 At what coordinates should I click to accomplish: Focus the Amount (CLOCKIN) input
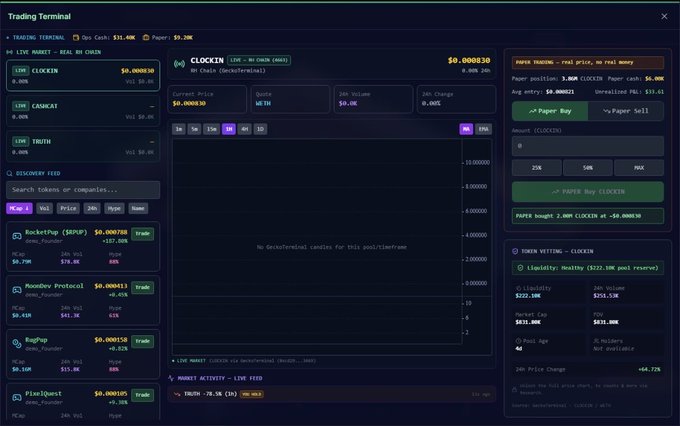coord(588,146)
